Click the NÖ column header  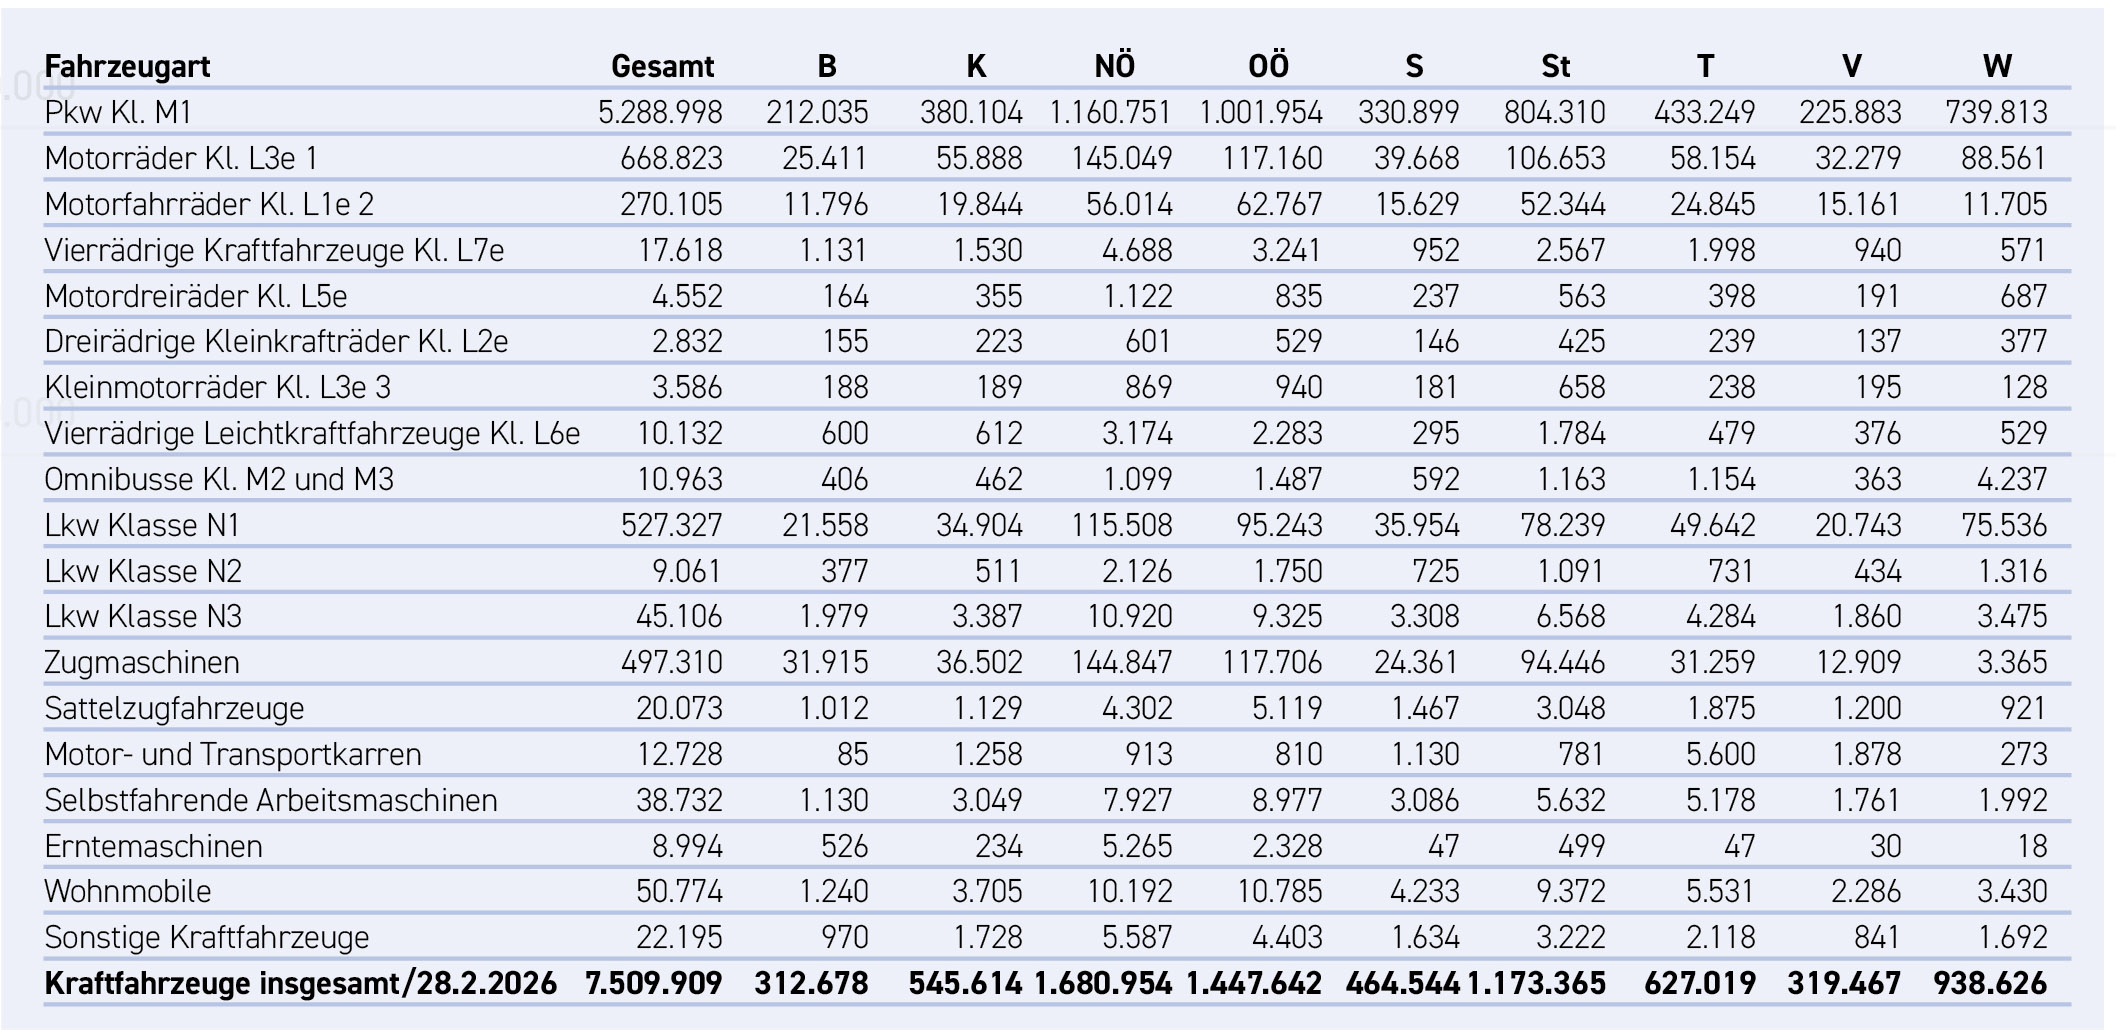pos(1114,66)
